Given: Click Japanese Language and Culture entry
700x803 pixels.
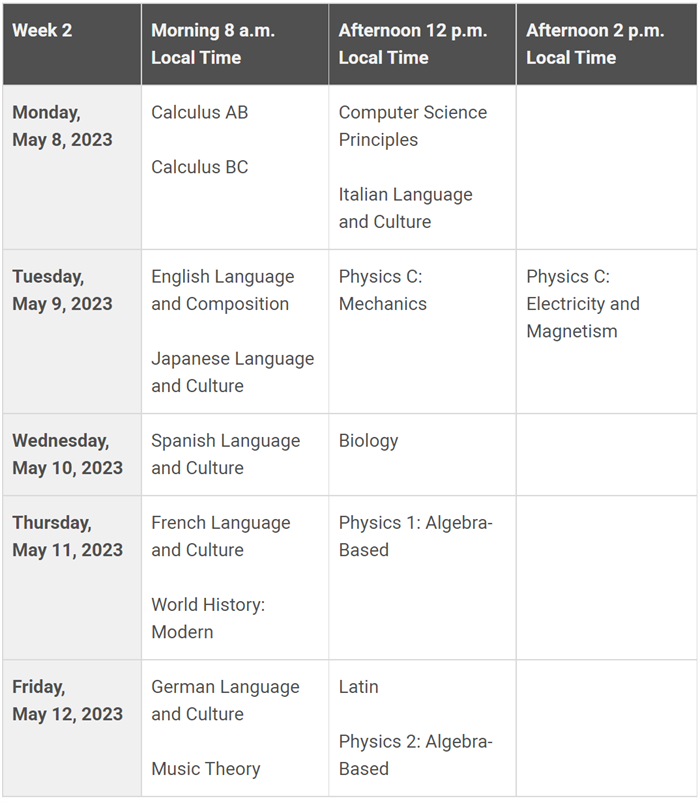Looking at the screenshot, I should pyautogui.click(x=232, y=372).
